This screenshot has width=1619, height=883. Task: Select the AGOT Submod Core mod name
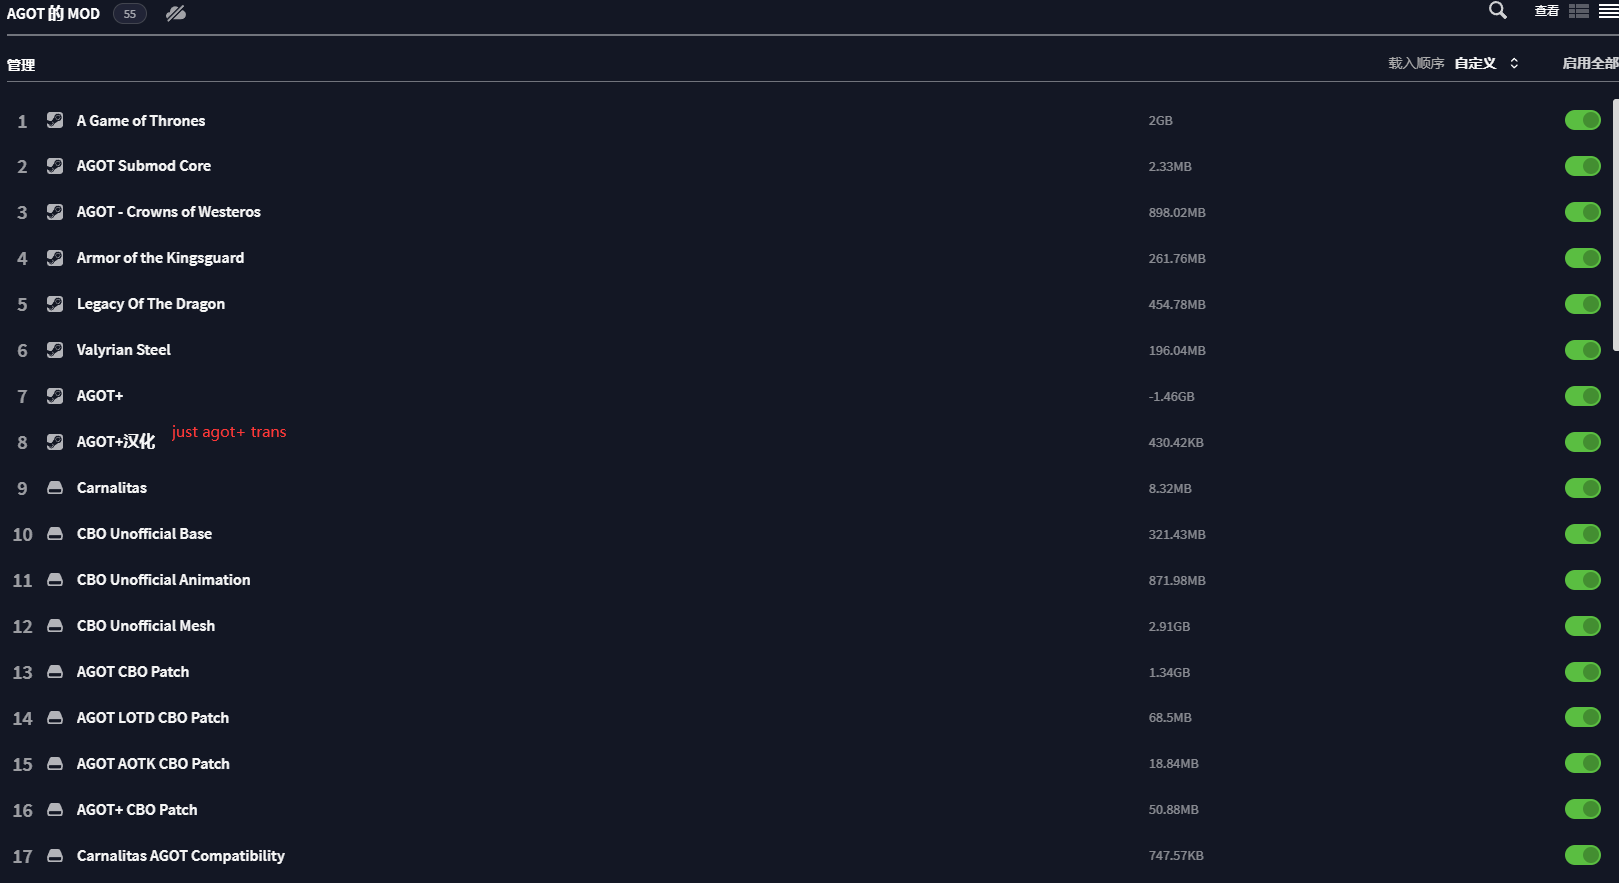point(144,166)
